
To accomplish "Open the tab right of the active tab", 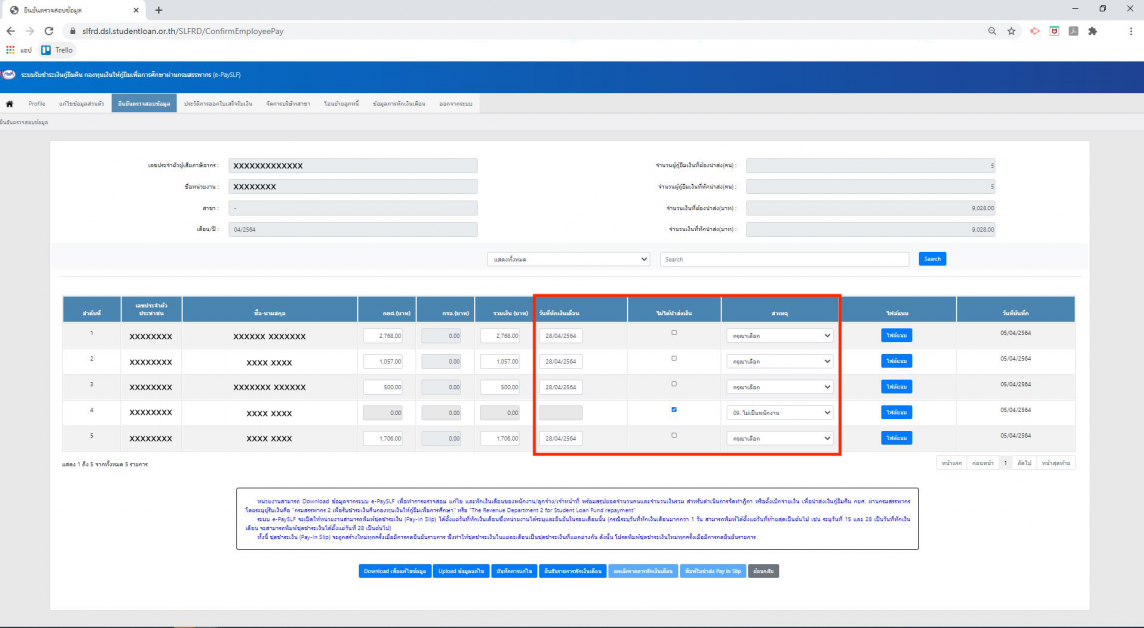I will (218, 104).
